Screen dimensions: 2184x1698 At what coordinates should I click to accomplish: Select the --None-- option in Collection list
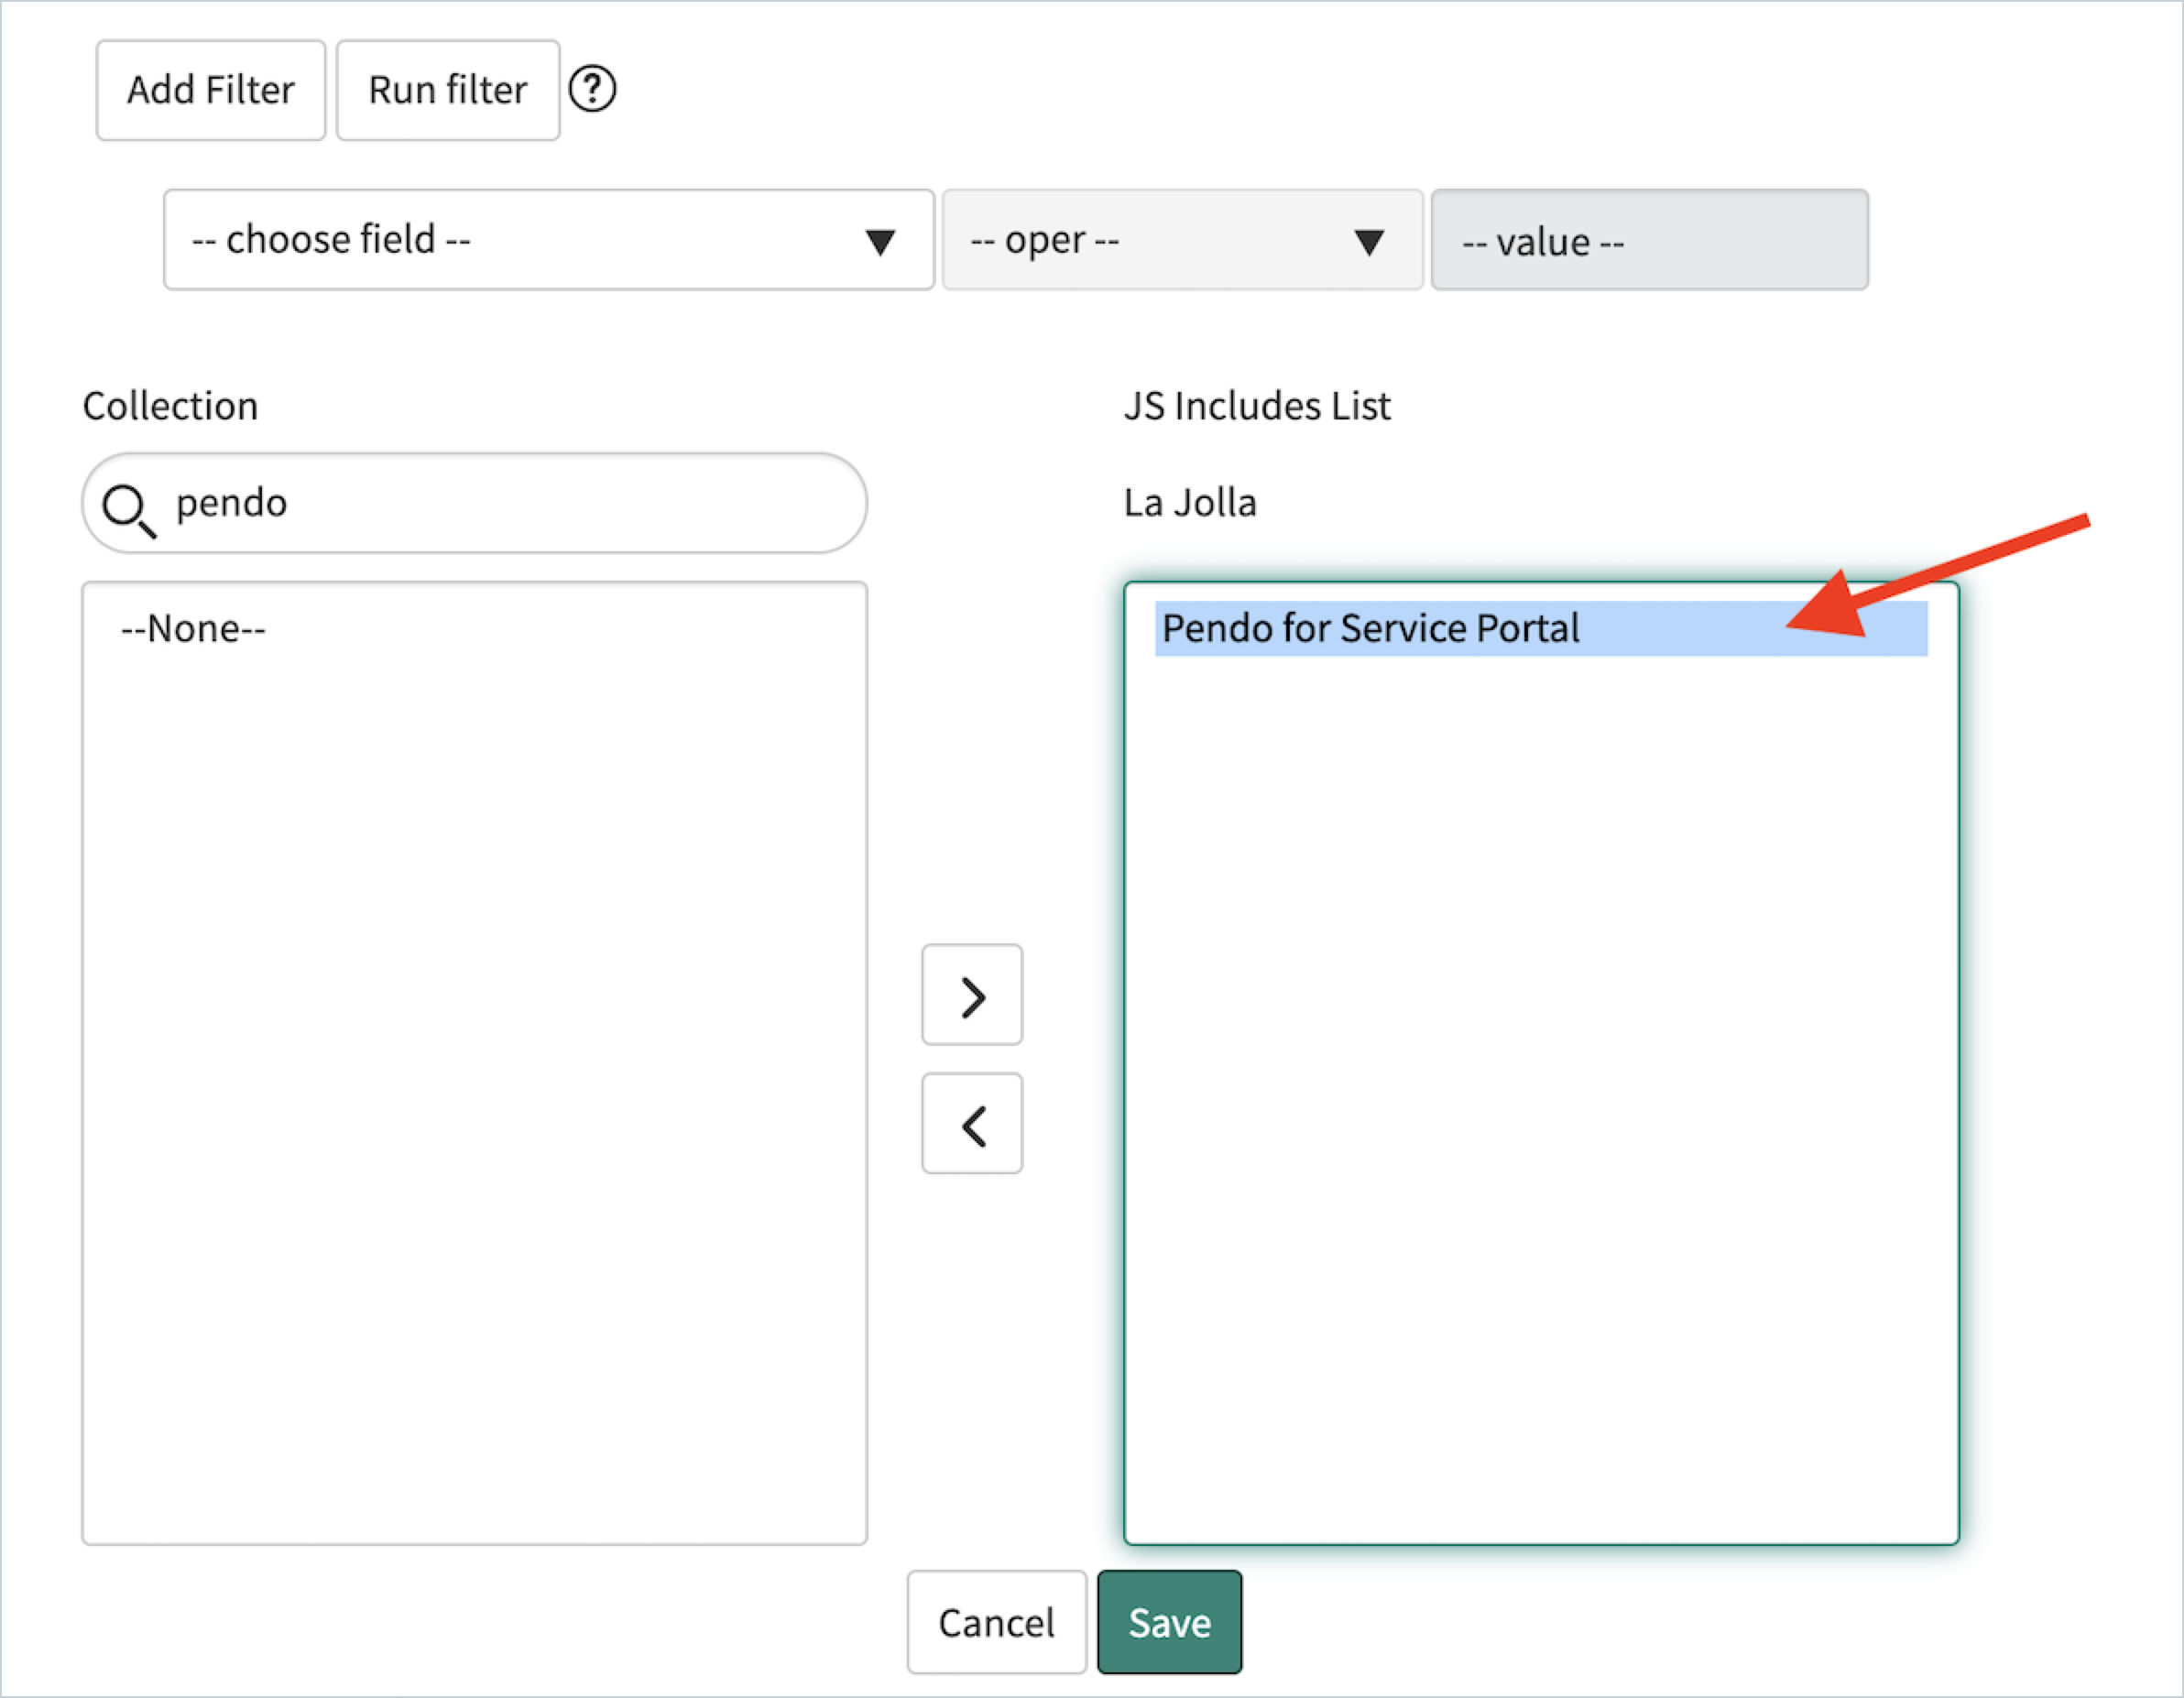coord(193,629)
